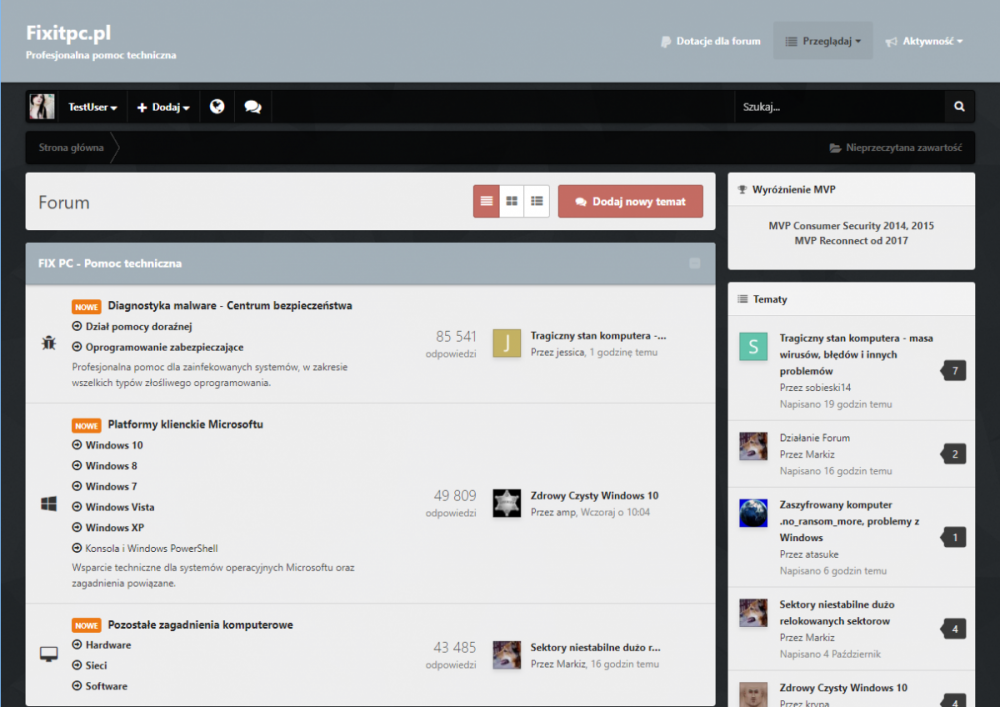
Task: Collapse the FIX PC - Pomoc techniczna category
Action: 695,264
